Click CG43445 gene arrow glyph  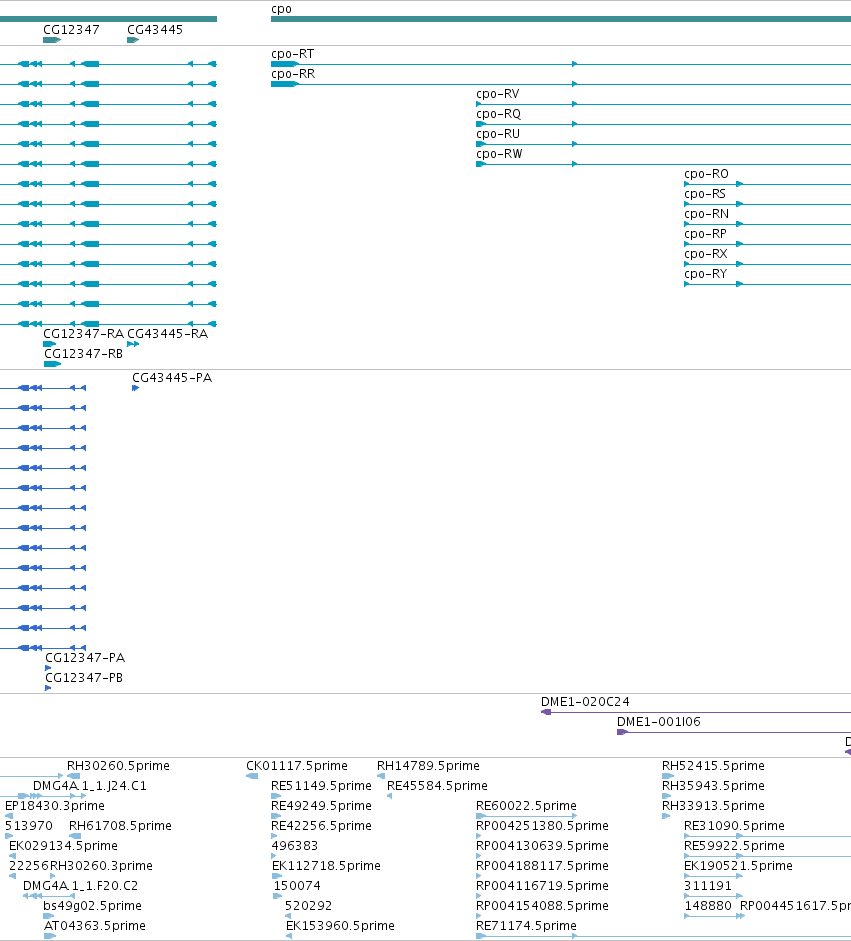point(133,40)
